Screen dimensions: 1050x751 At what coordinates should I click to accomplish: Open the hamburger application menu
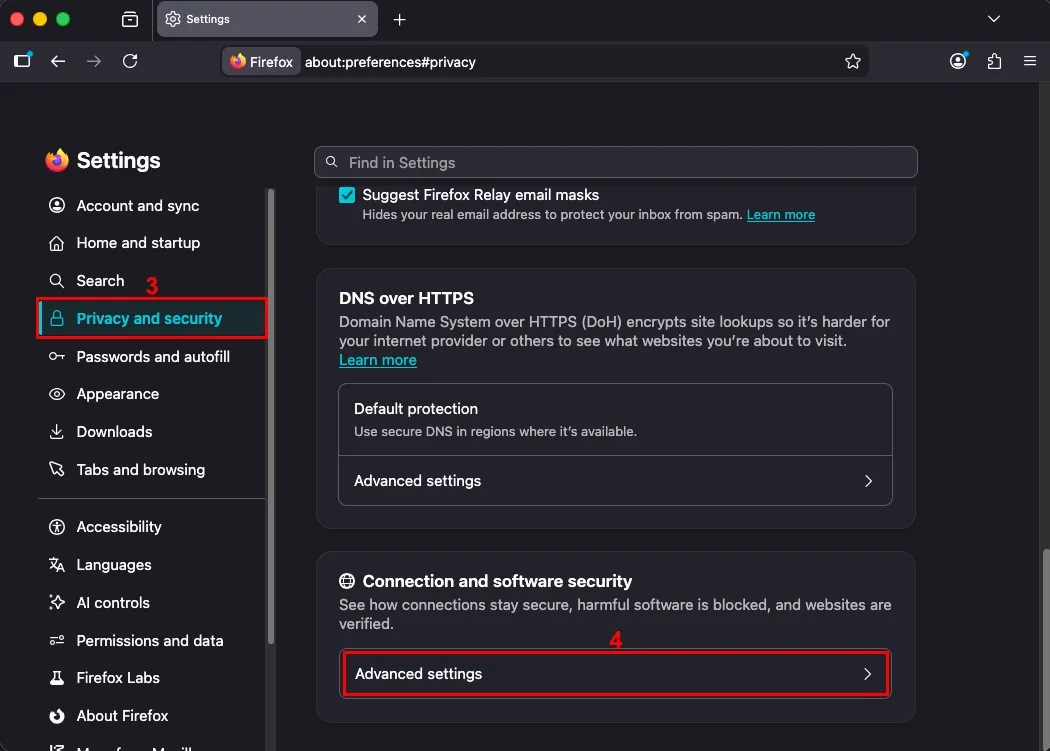tap(1030, 62)
